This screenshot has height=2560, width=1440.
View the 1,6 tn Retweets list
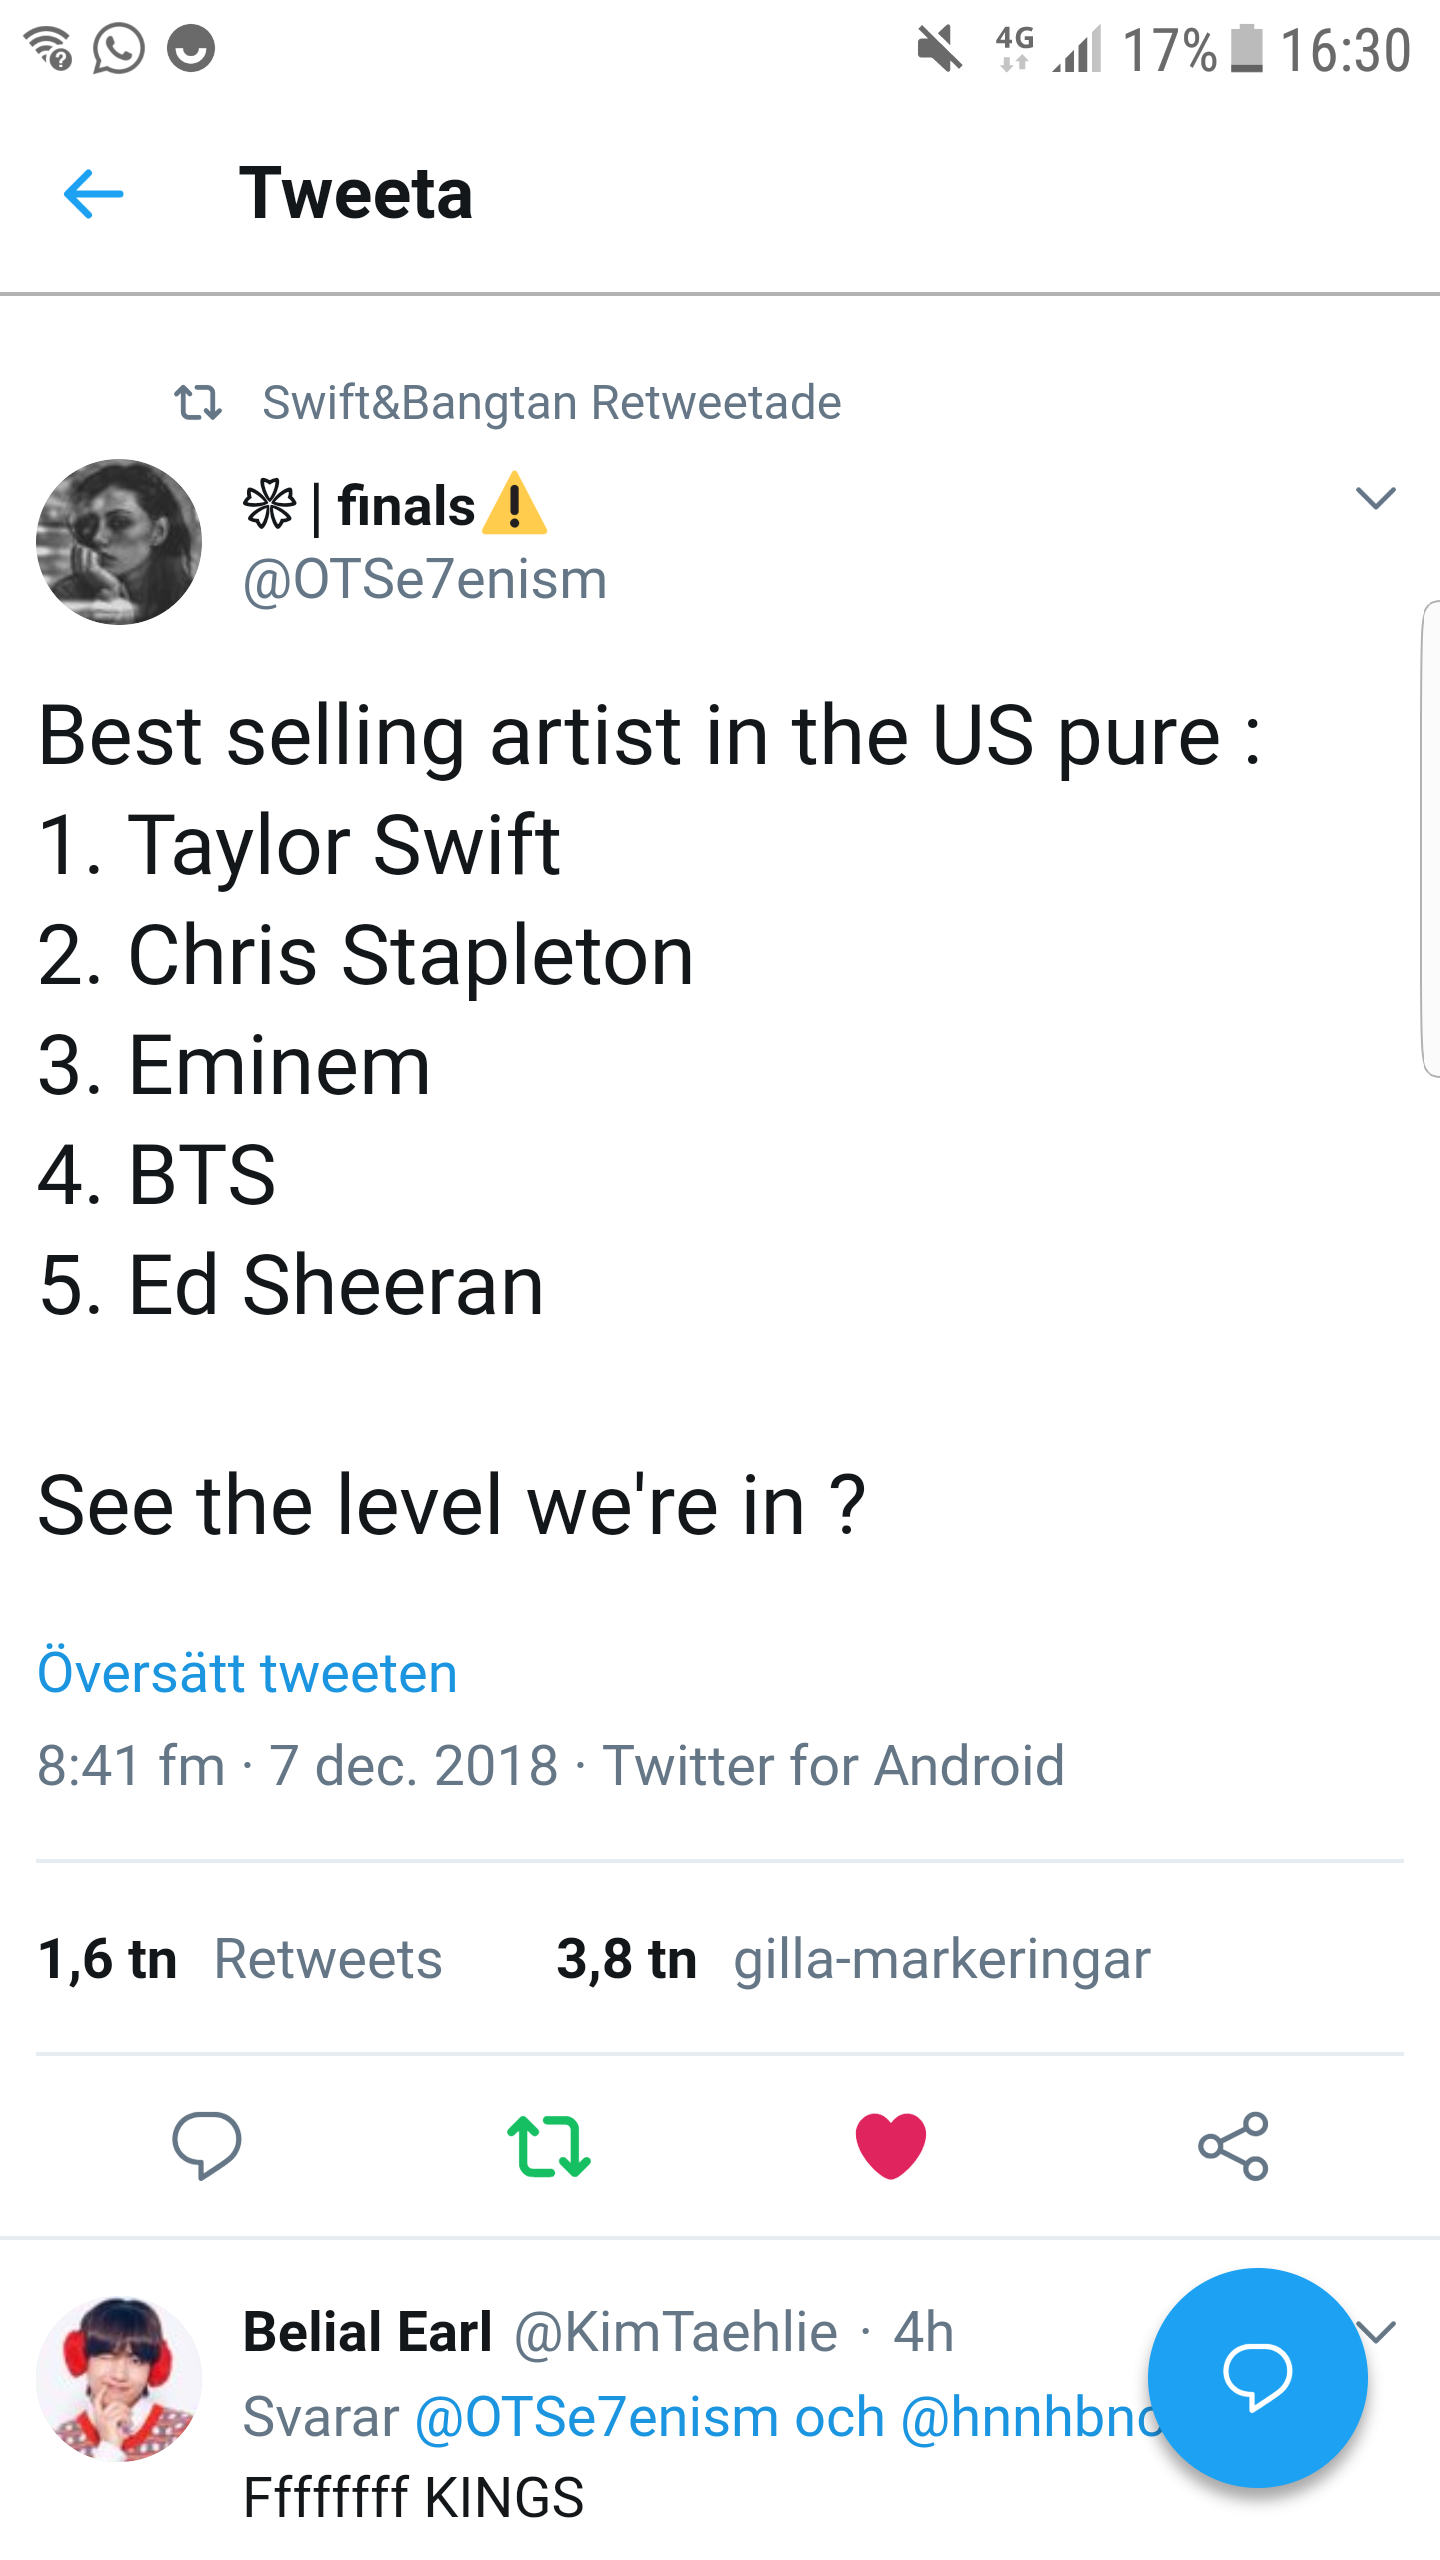[240, 1958]
